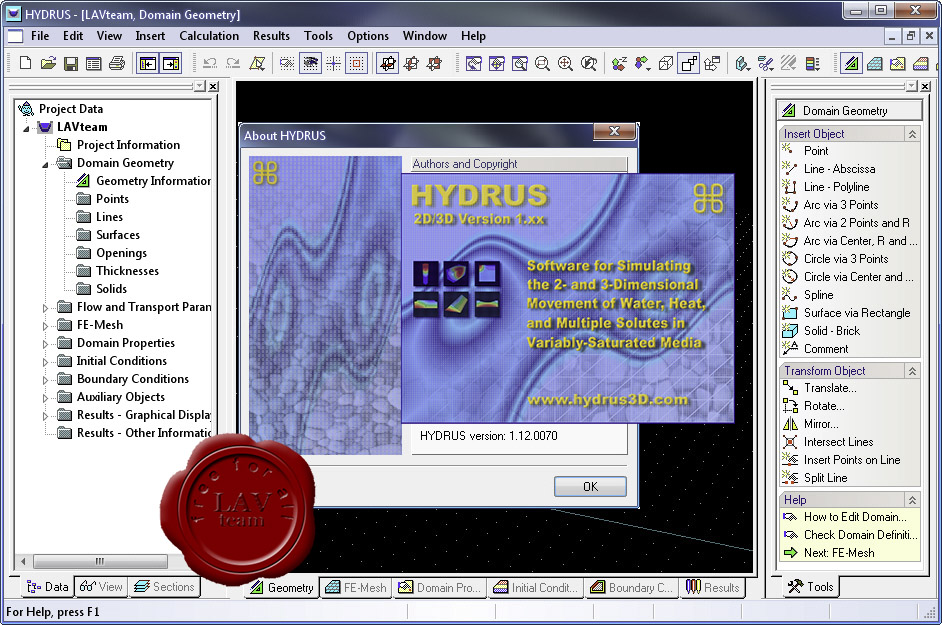Screen dimensions: 942x625
Task: Open How to Edit Domain... help
Action: (x=845, y=517)
